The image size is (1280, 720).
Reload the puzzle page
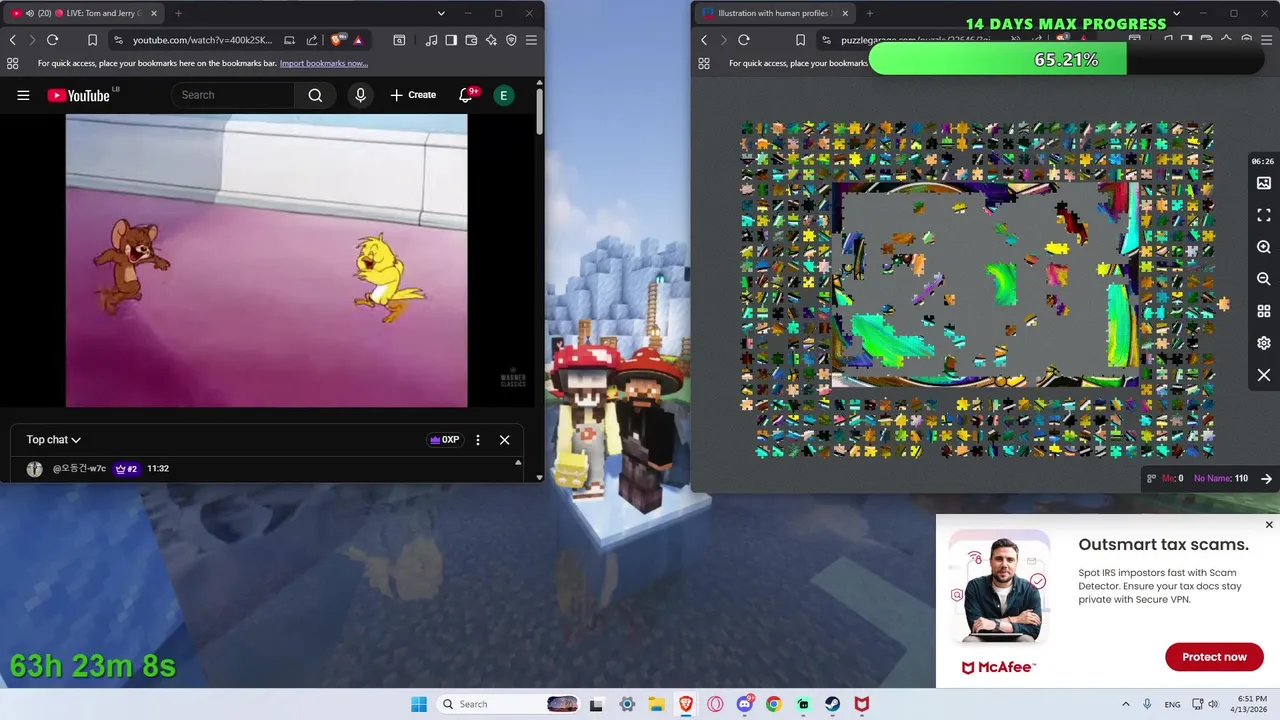click(x=744, y=40)
